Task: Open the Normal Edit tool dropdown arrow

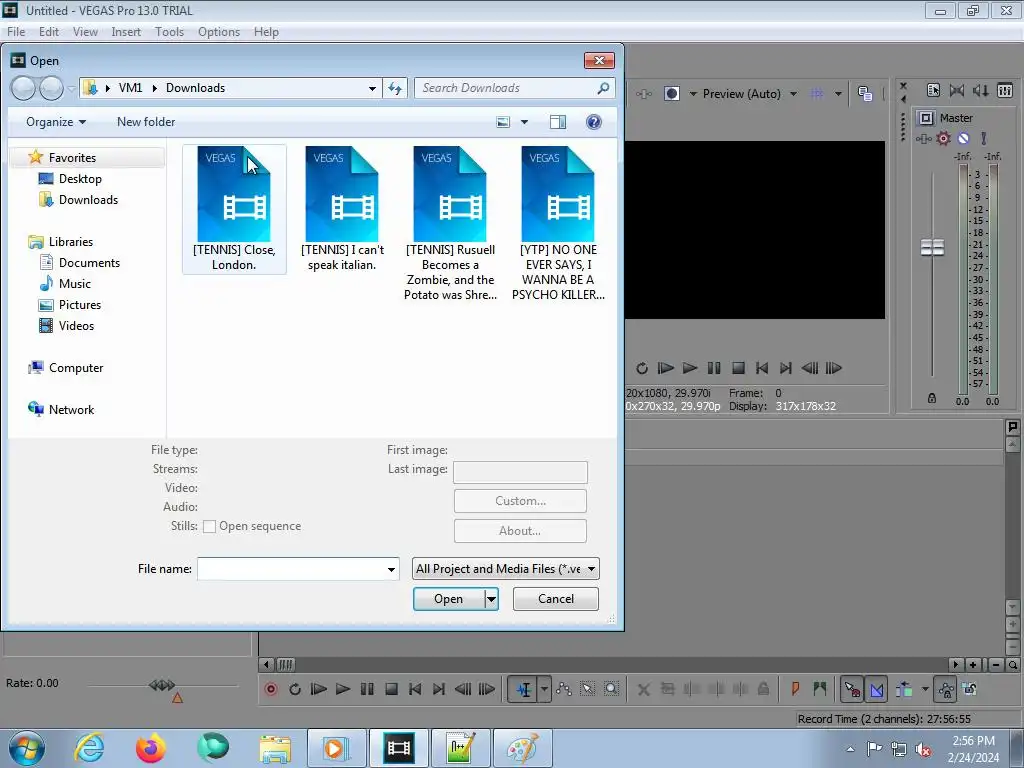Action: (544, 689)
